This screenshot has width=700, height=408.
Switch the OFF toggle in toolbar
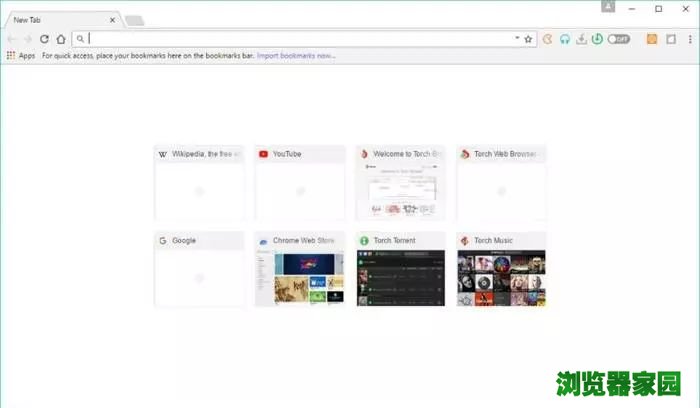click(619, 39)
